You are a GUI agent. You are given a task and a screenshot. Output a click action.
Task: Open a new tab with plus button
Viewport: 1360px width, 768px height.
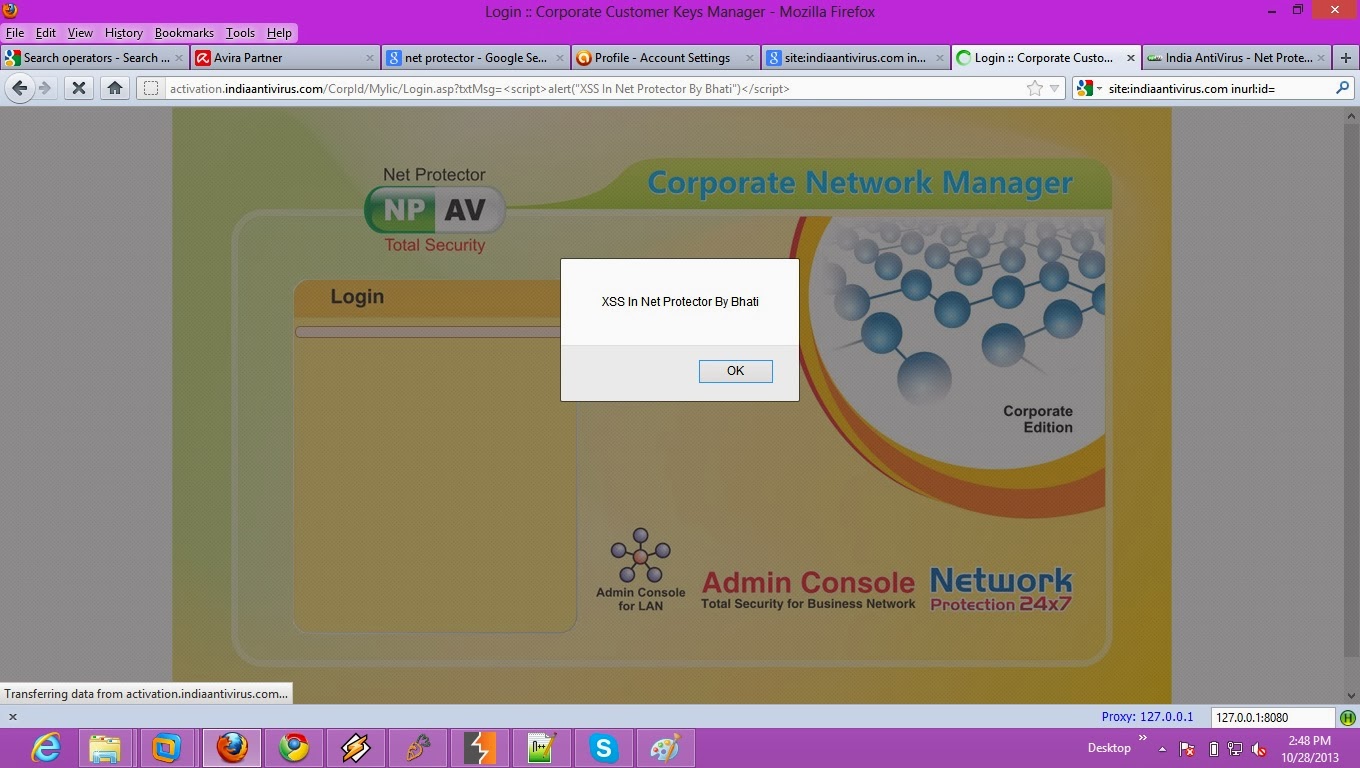1345,58
